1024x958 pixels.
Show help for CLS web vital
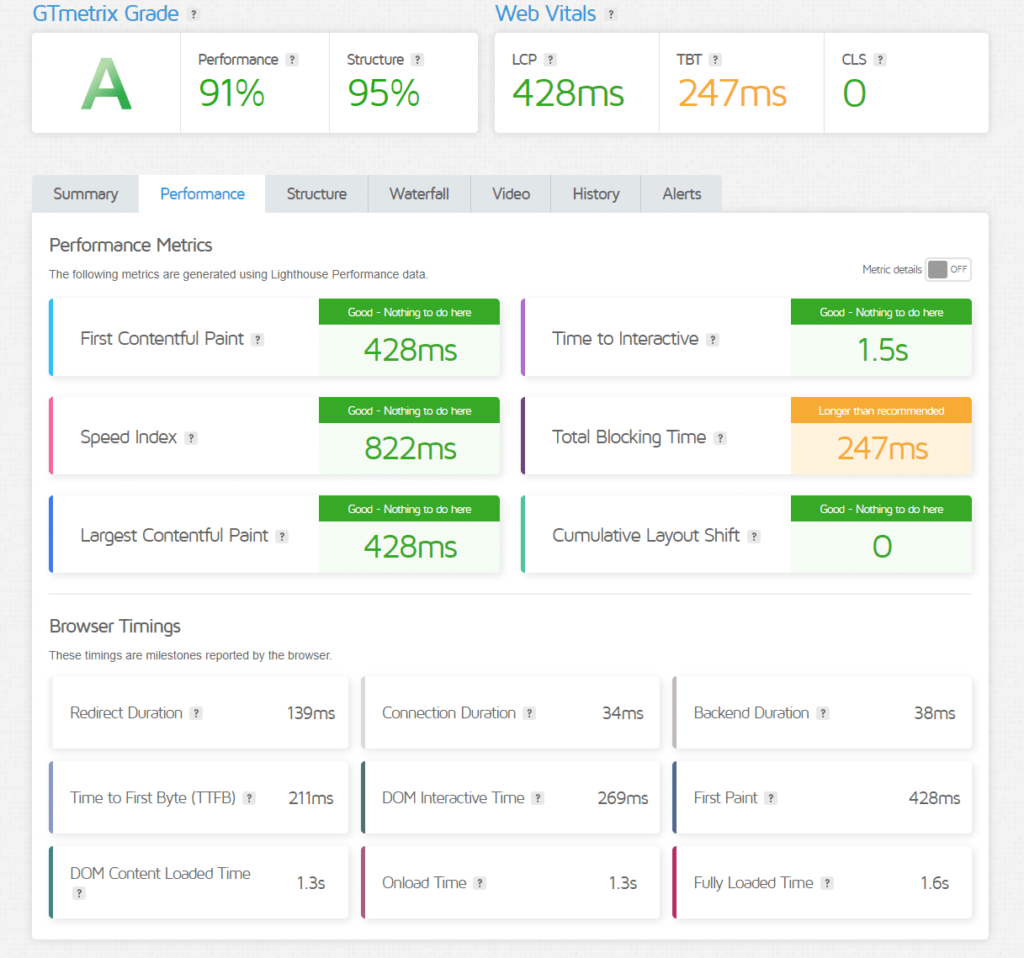pyautogui.click(x=880, y=59)
